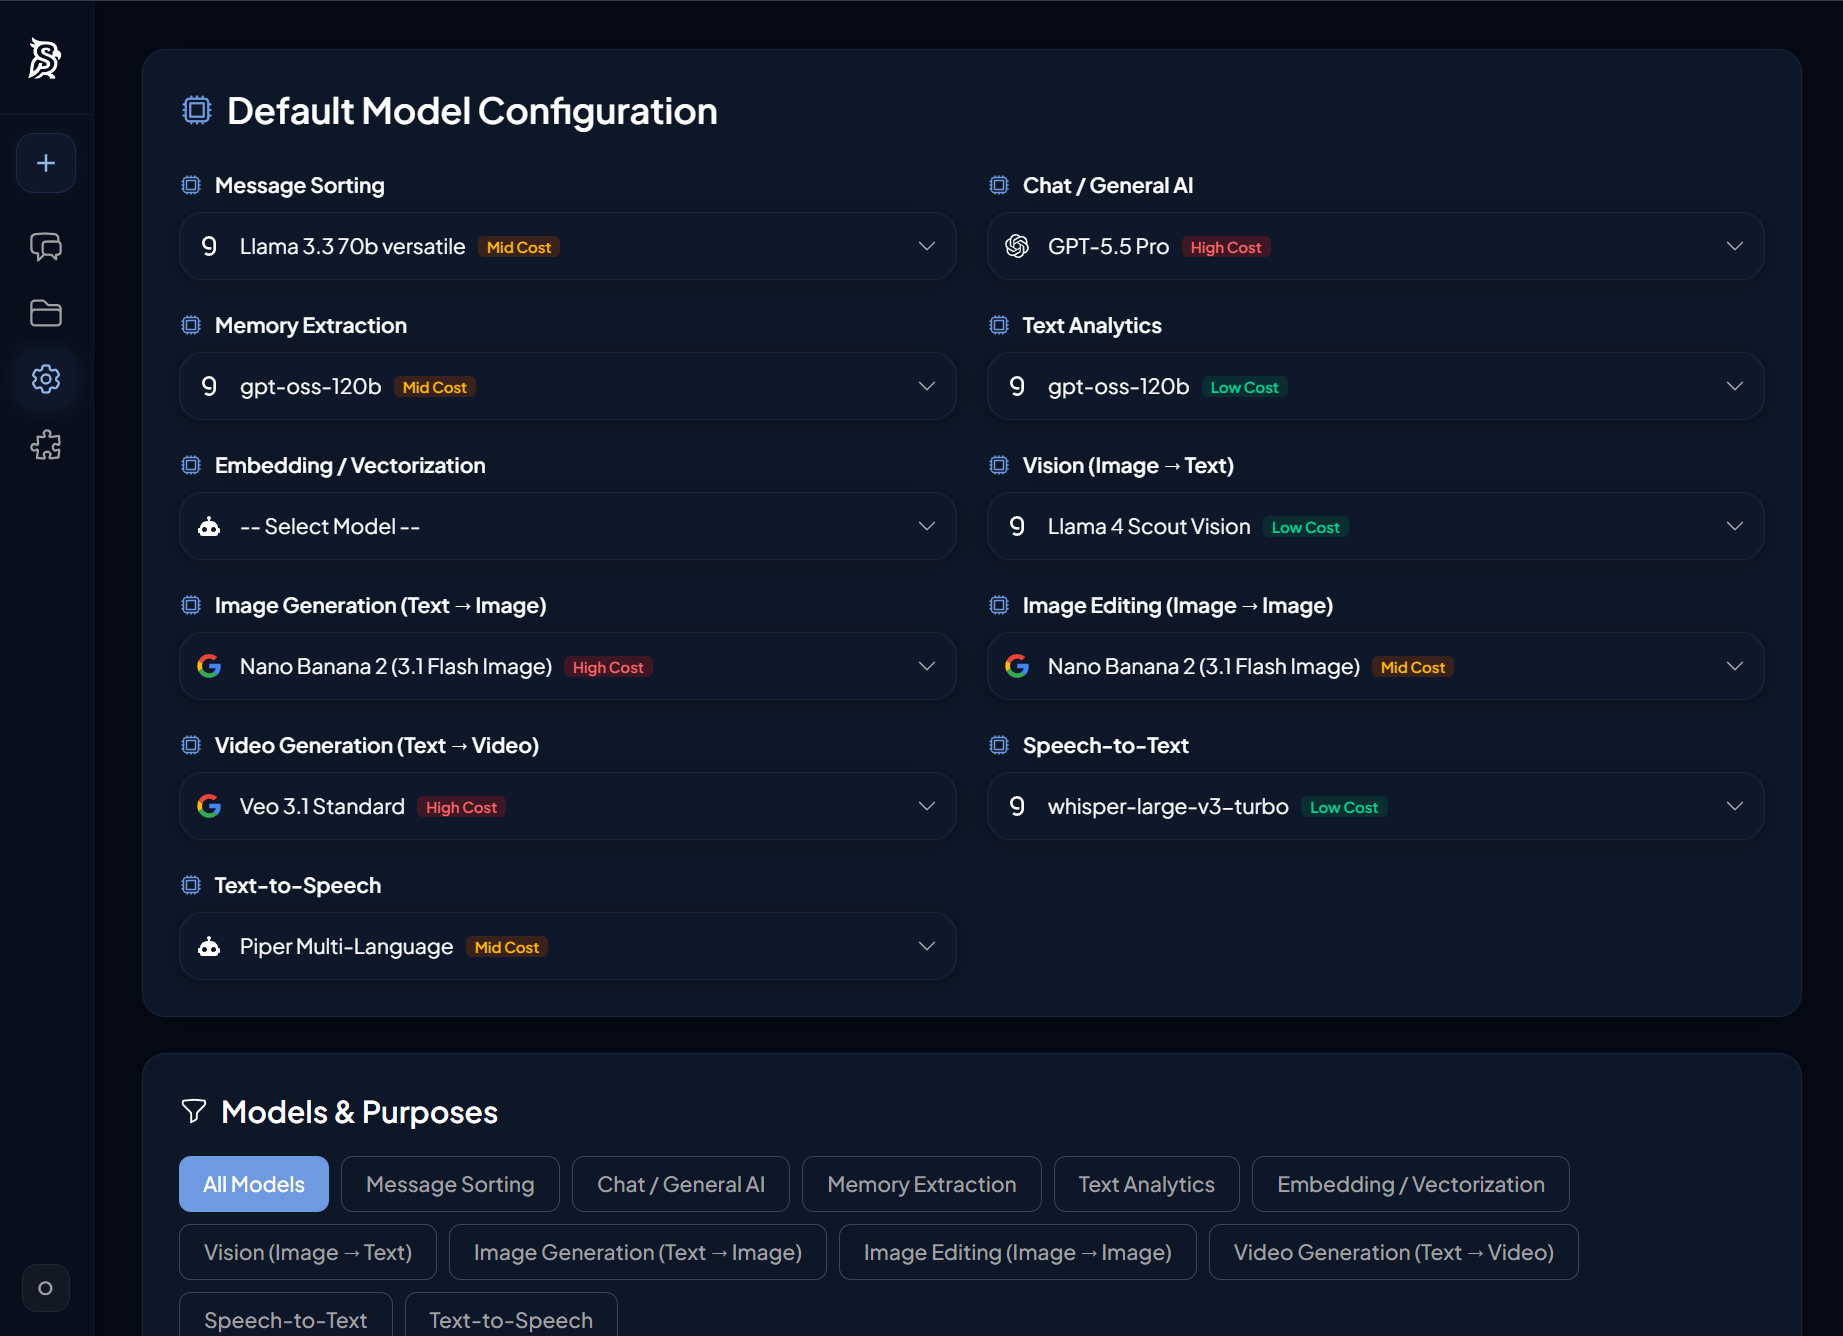This screenshot has height=1336, width=1843.
Task: Click the chip icon next to Embedding / Vectorization
Action: click(191, 465)
